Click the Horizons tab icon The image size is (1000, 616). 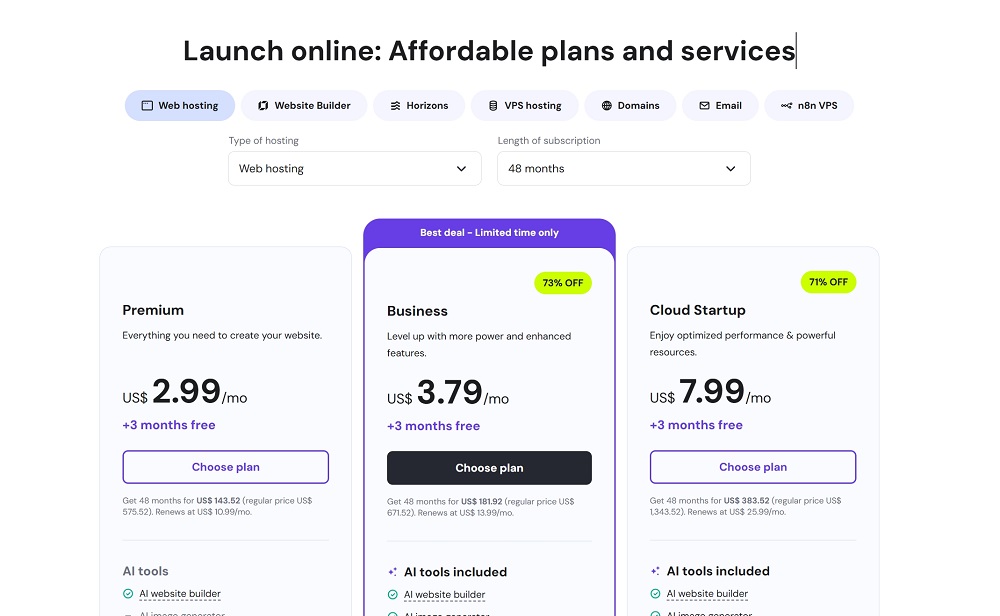(395, 106)
